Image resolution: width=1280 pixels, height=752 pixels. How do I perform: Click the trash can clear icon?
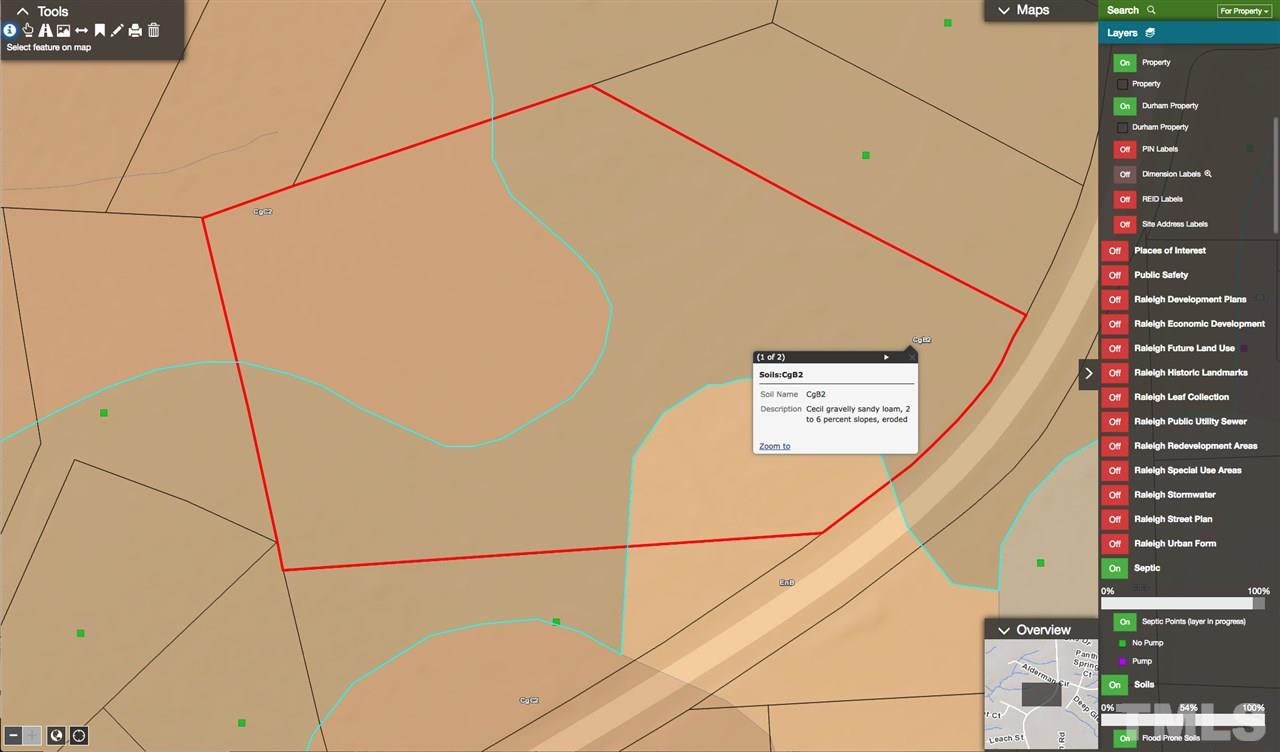click(154, 31)
